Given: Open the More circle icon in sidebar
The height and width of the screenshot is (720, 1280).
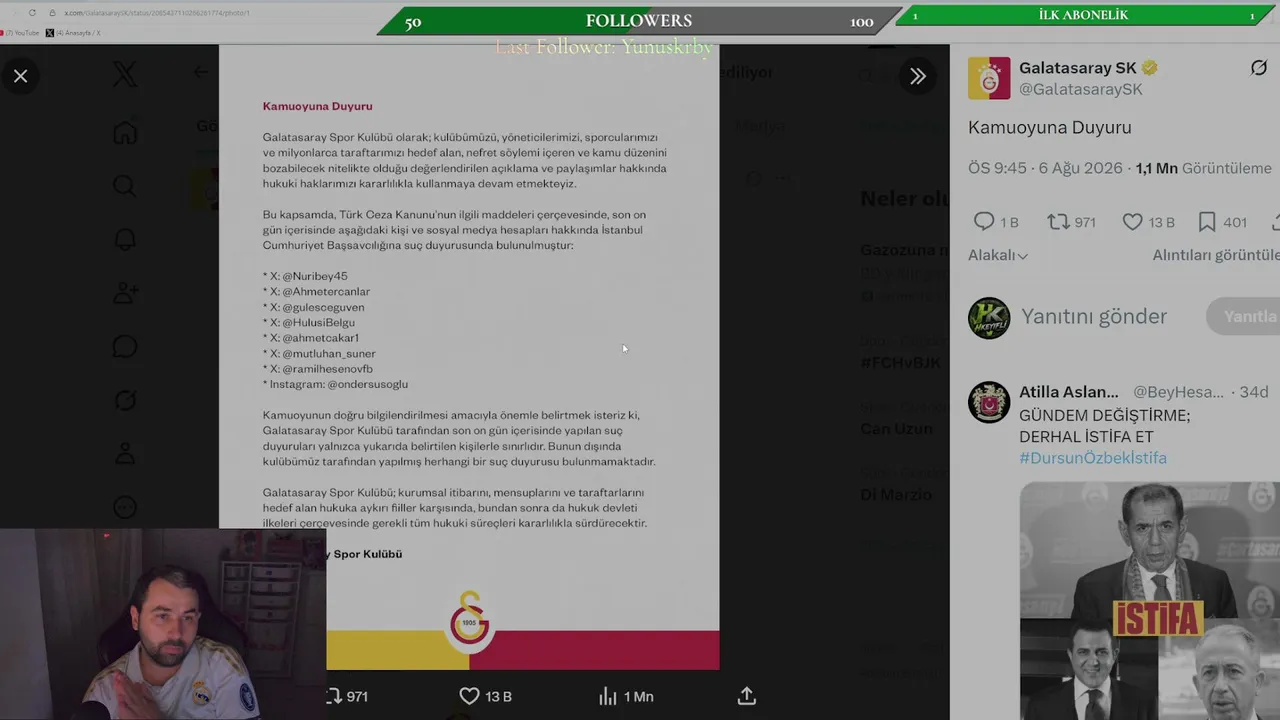Looking at the screenshot, I should tap(125, 508).
